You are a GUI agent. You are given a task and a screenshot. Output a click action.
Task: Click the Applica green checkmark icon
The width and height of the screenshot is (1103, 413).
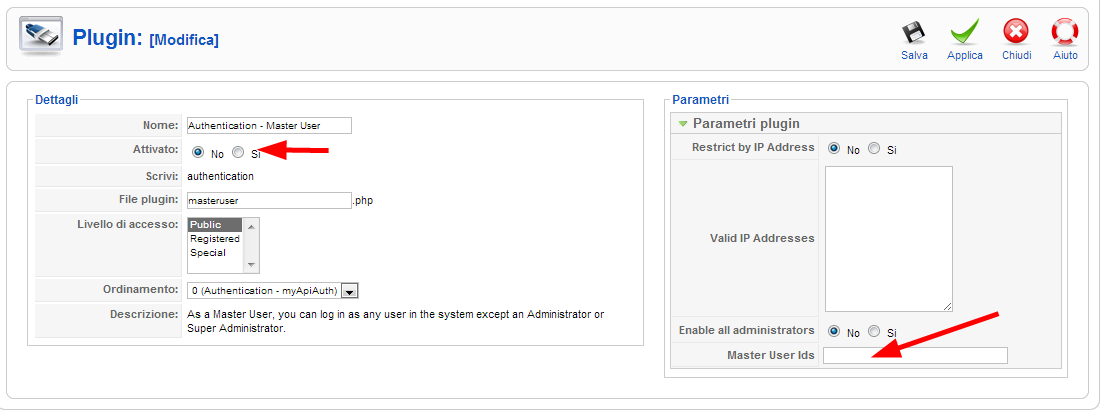[x=964, y=32]
